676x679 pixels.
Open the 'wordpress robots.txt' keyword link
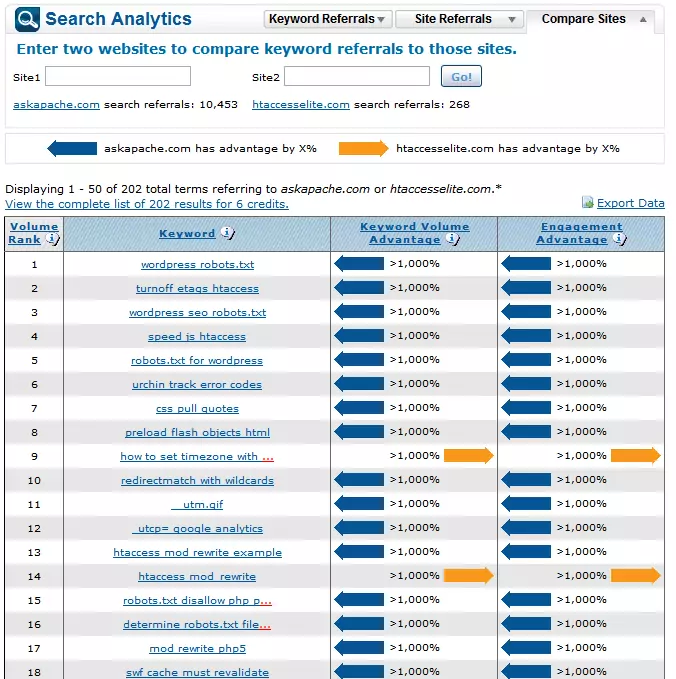(x=197, y=265)
